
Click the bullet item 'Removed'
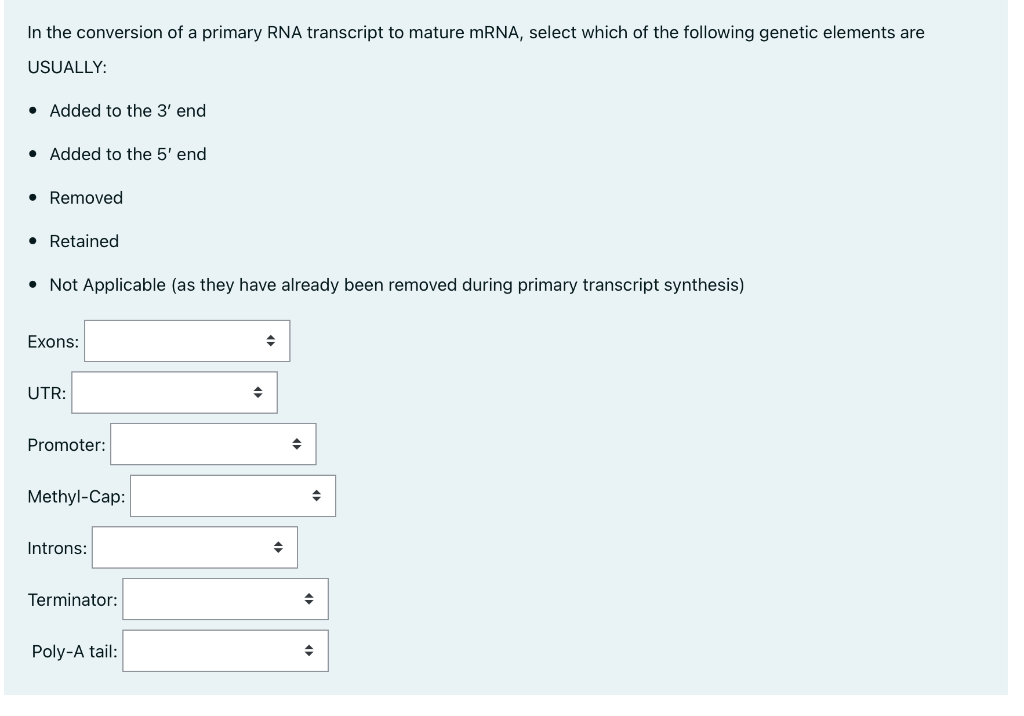(85, 198)
